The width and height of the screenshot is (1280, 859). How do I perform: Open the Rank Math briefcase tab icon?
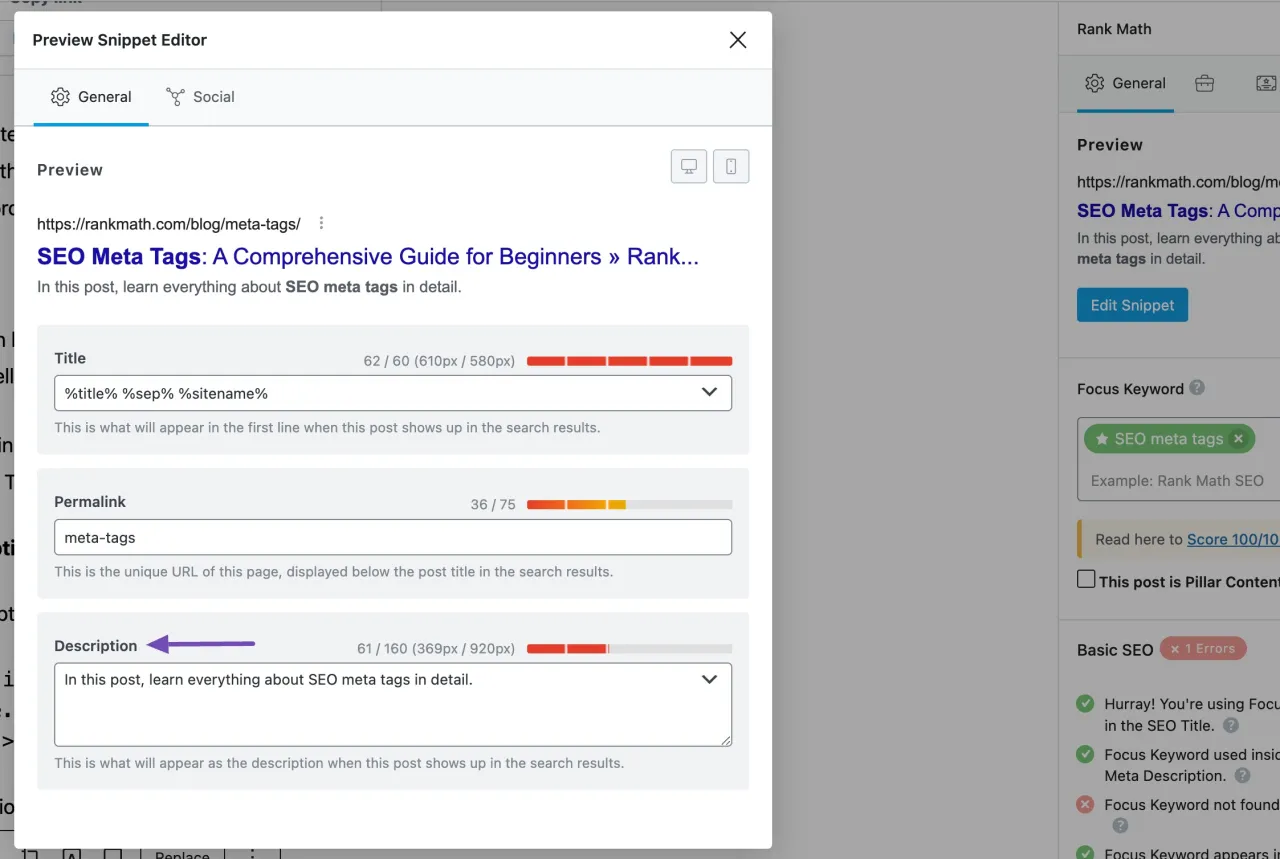1204,84
